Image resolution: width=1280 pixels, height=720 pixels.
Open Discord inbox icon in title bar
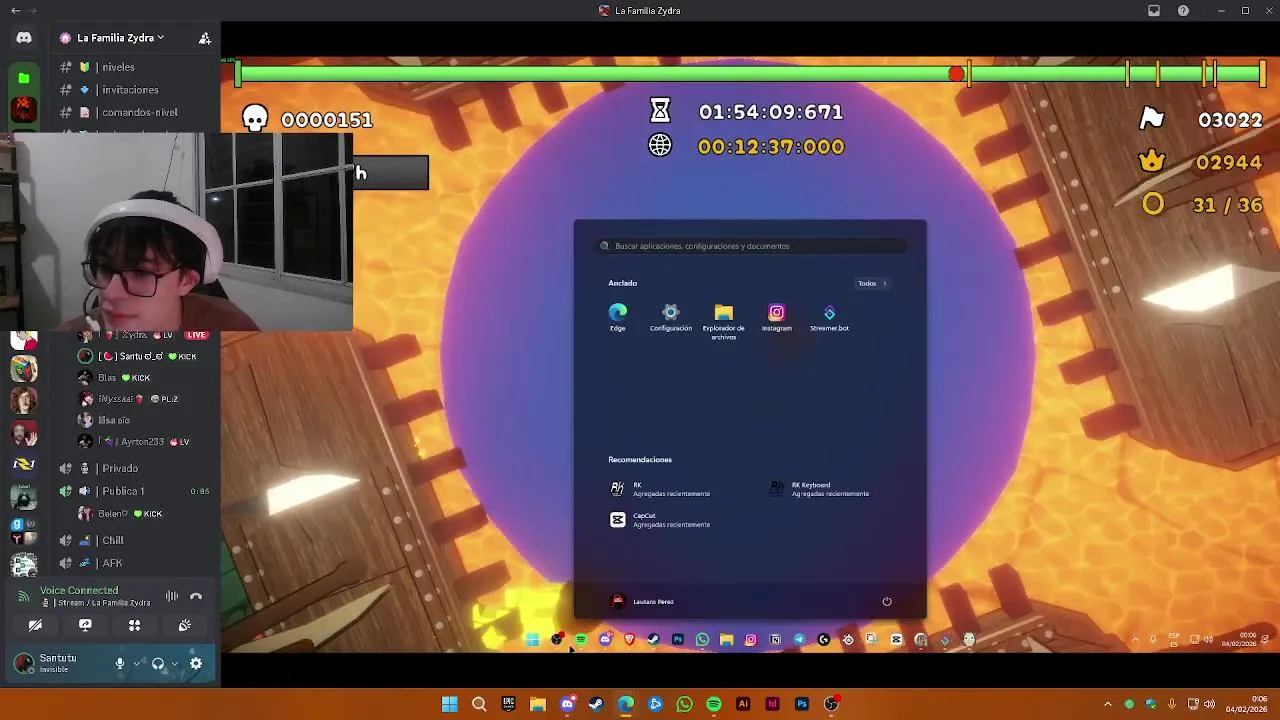coord(1154,10)
